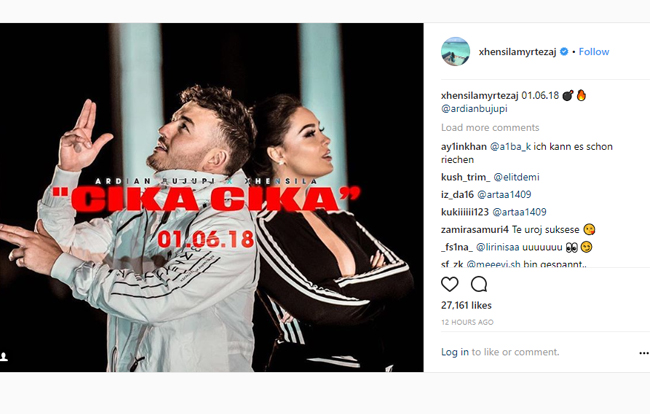
Task: Open the @ardianbujupi mention in caption
Action: pos(474,109)
